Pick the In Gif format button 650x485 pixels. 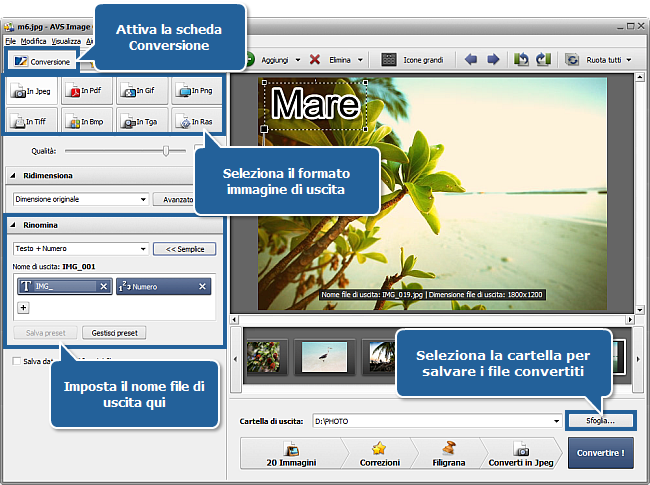142,92
